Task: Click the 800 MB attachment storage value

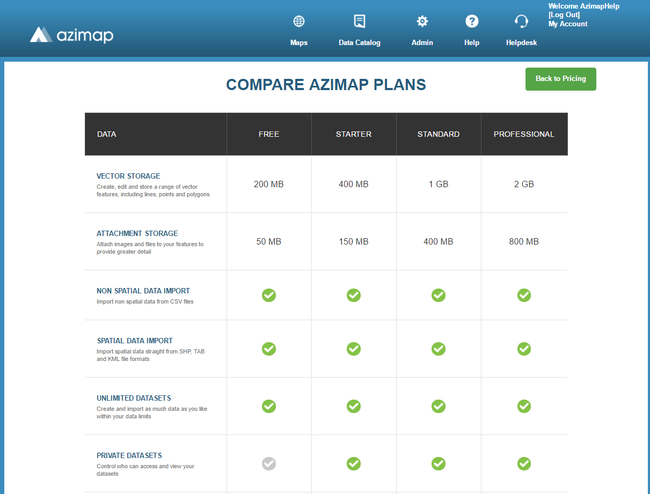Action: click(524, 242)
